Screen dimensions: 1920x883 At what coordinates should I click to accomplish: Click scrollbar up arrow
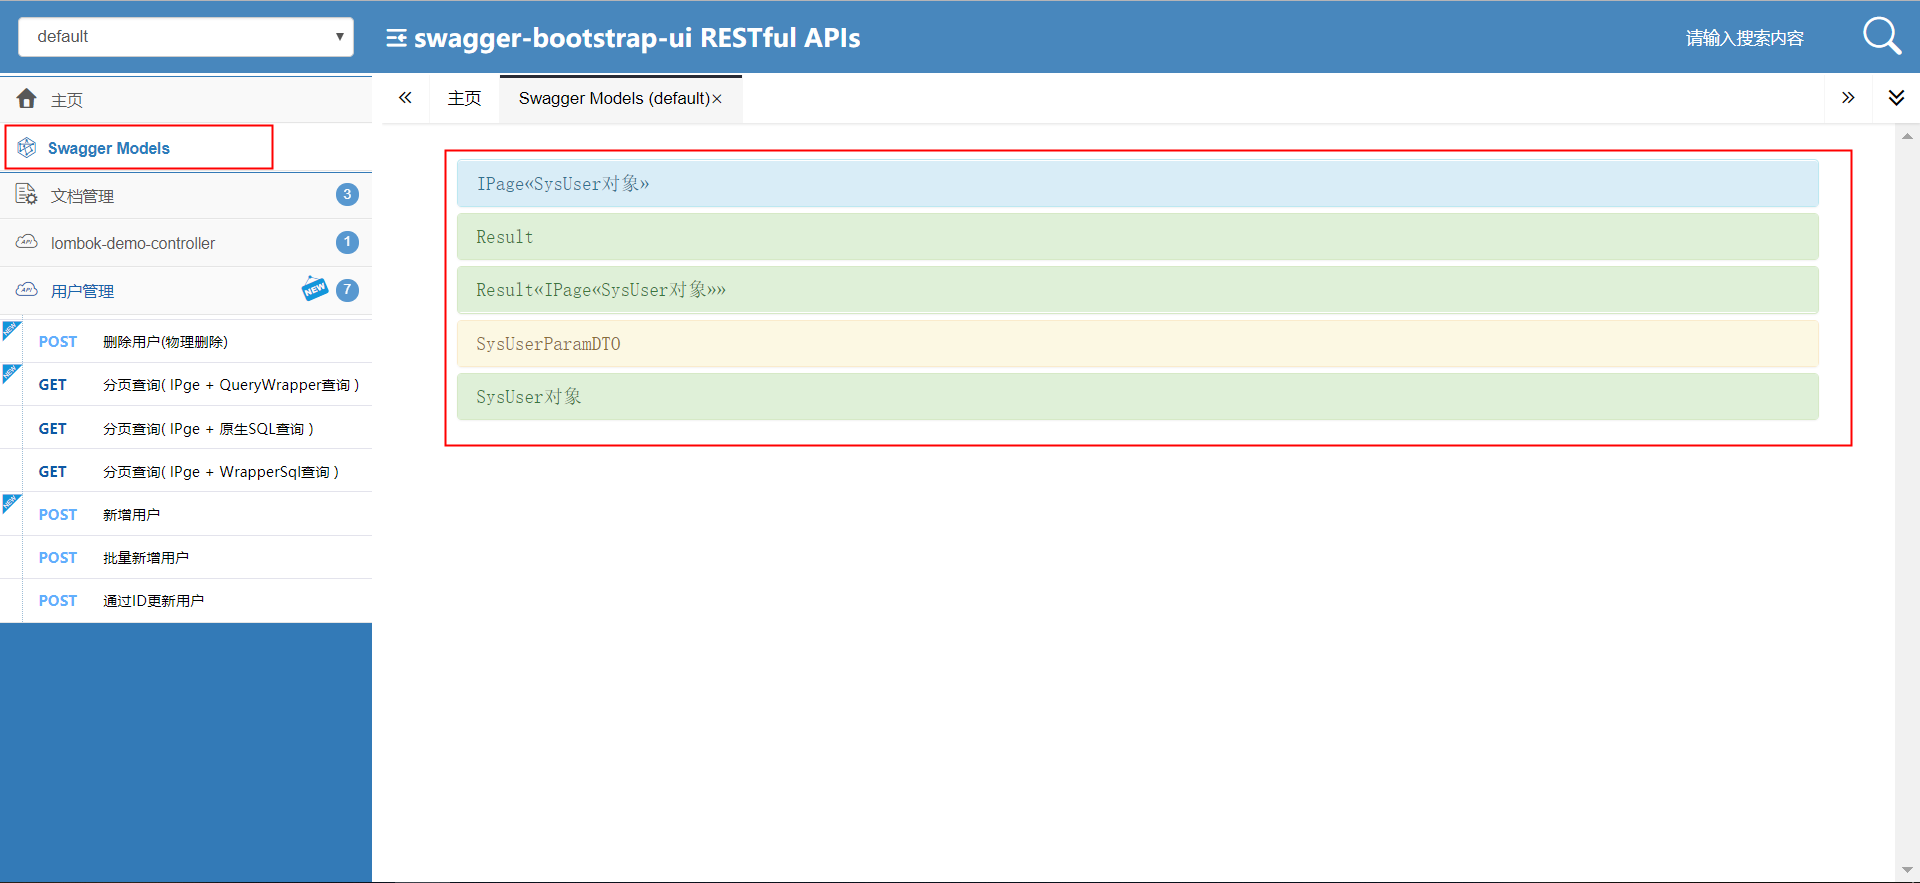pos(1907,136)
